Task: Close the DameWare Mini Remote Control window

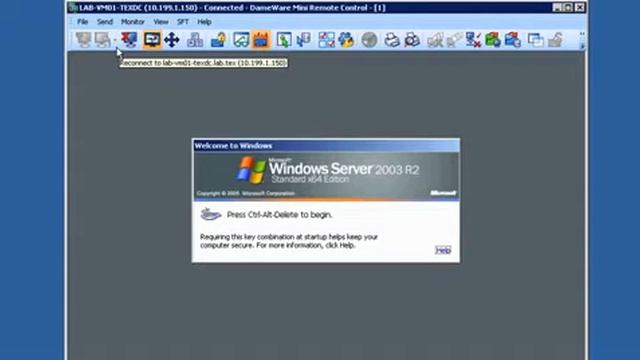Action: coord(580,7)
